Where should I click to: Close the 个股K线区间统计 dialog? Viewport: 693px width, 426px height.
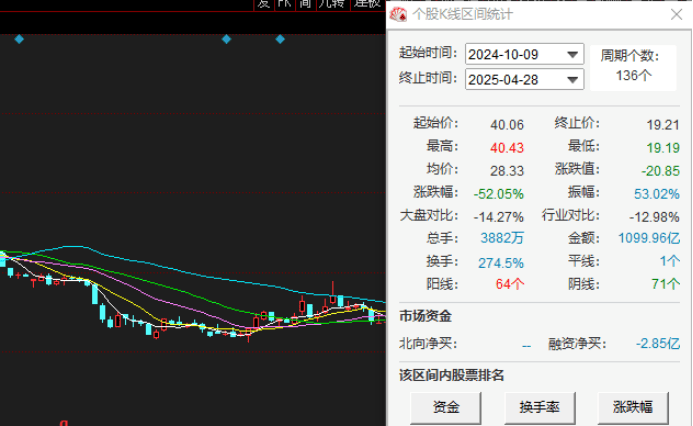pyautogui.click(x=676, y=15)
